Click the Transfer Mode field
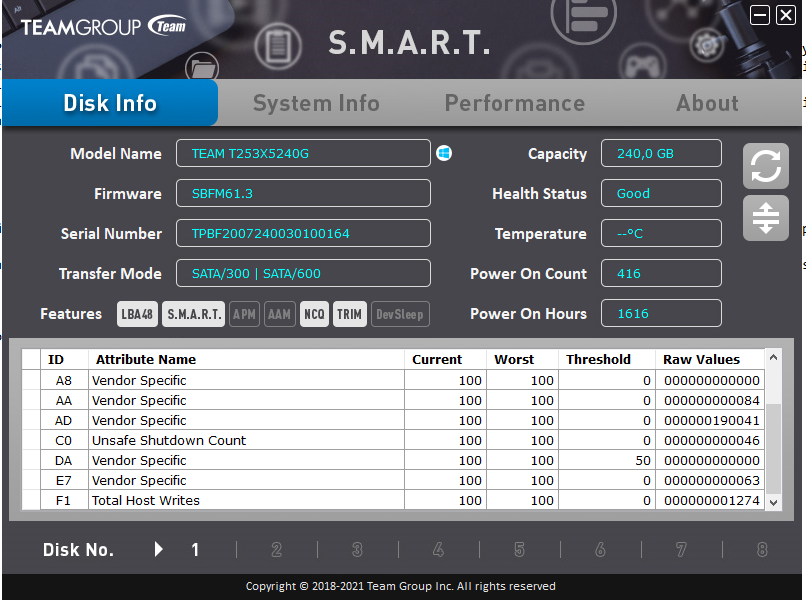The image size is (806, 601). (x=303, y=274)
